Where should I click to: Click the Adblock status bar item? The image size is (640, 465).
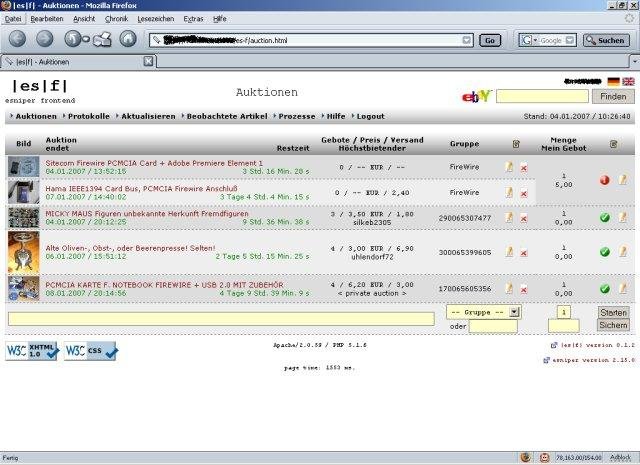pos(620,457)
